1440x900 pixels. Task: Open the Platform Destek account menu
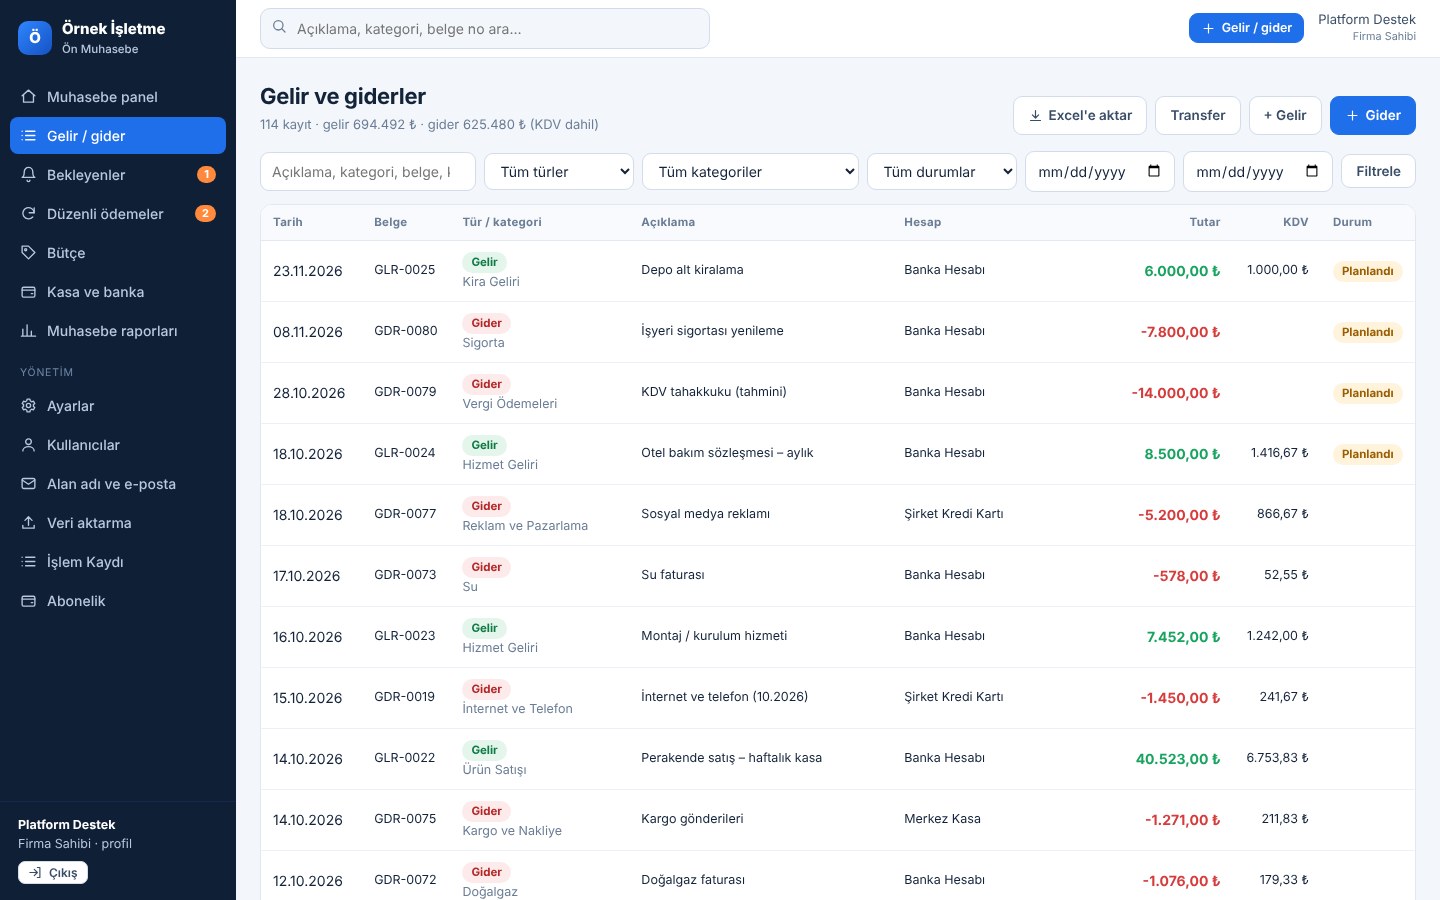1366,27
